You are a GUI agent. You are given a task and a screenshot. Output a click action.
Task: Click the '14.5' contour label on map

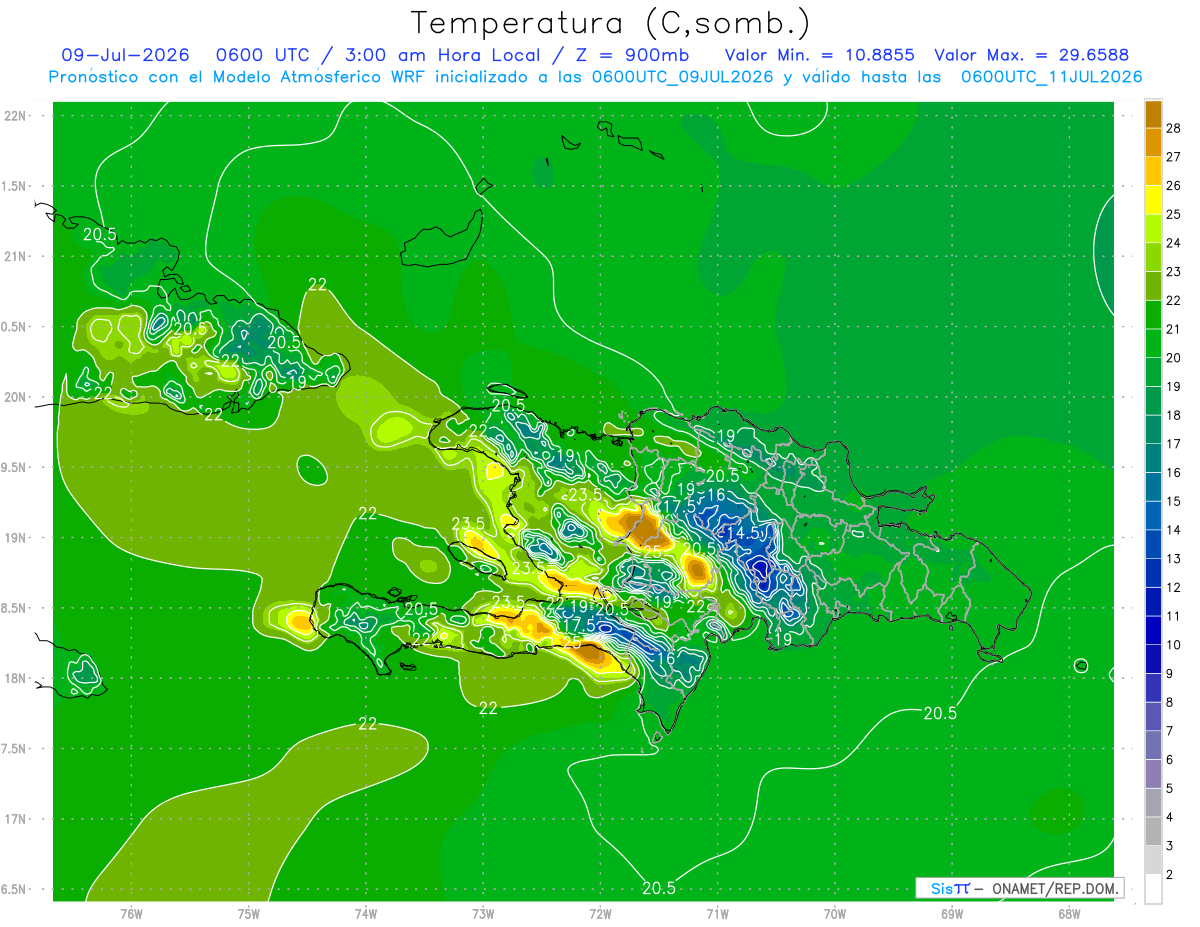(742, 534)
